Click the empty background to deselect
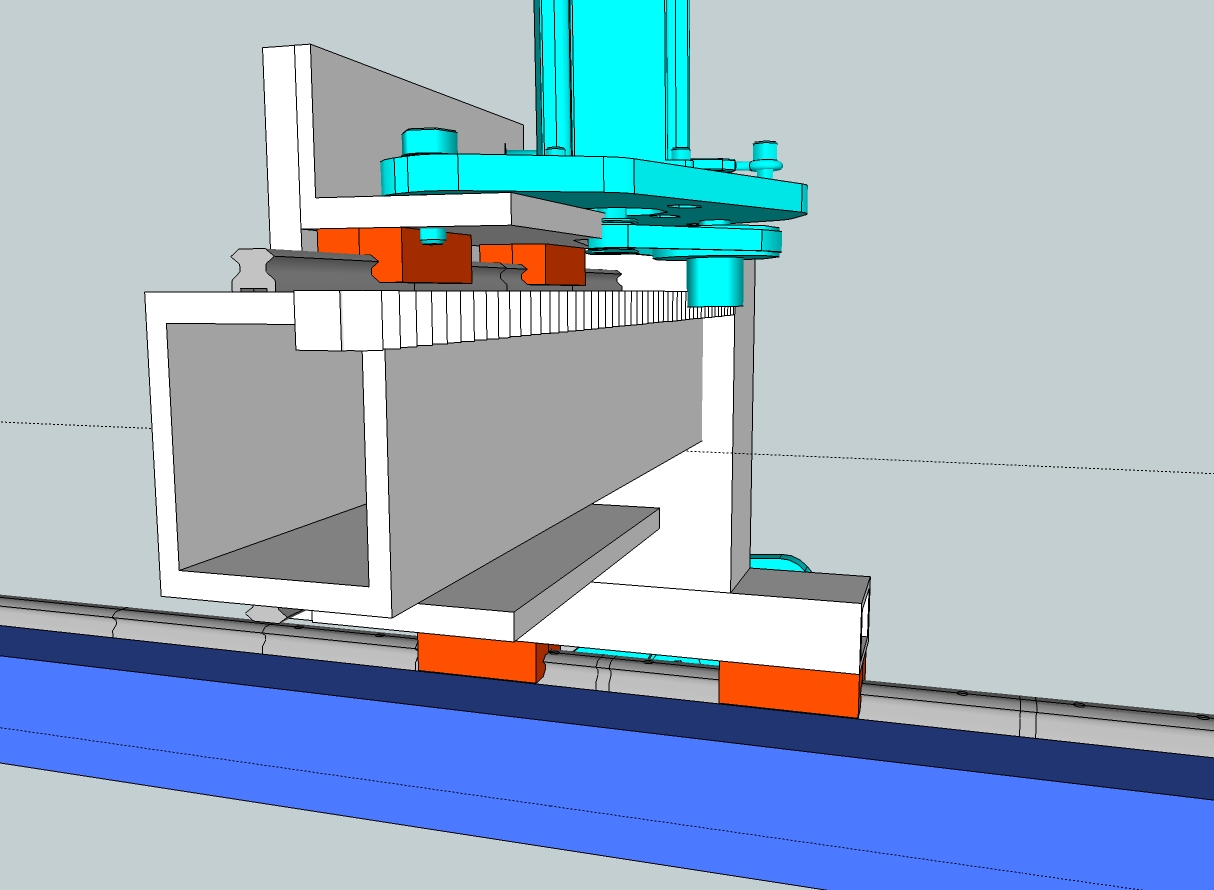Viewport: 1214px width, 890px height. [1000, 250]
